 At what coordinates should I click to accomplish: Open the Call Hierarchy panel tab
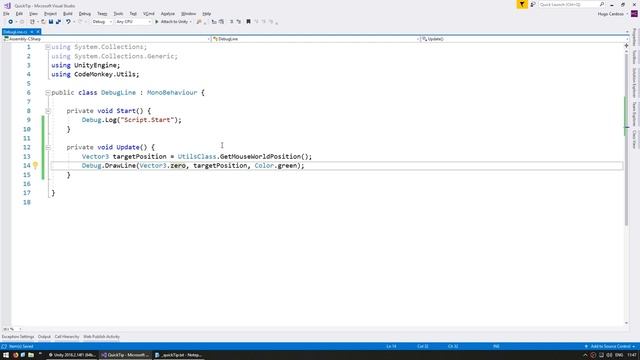point(67,337)
